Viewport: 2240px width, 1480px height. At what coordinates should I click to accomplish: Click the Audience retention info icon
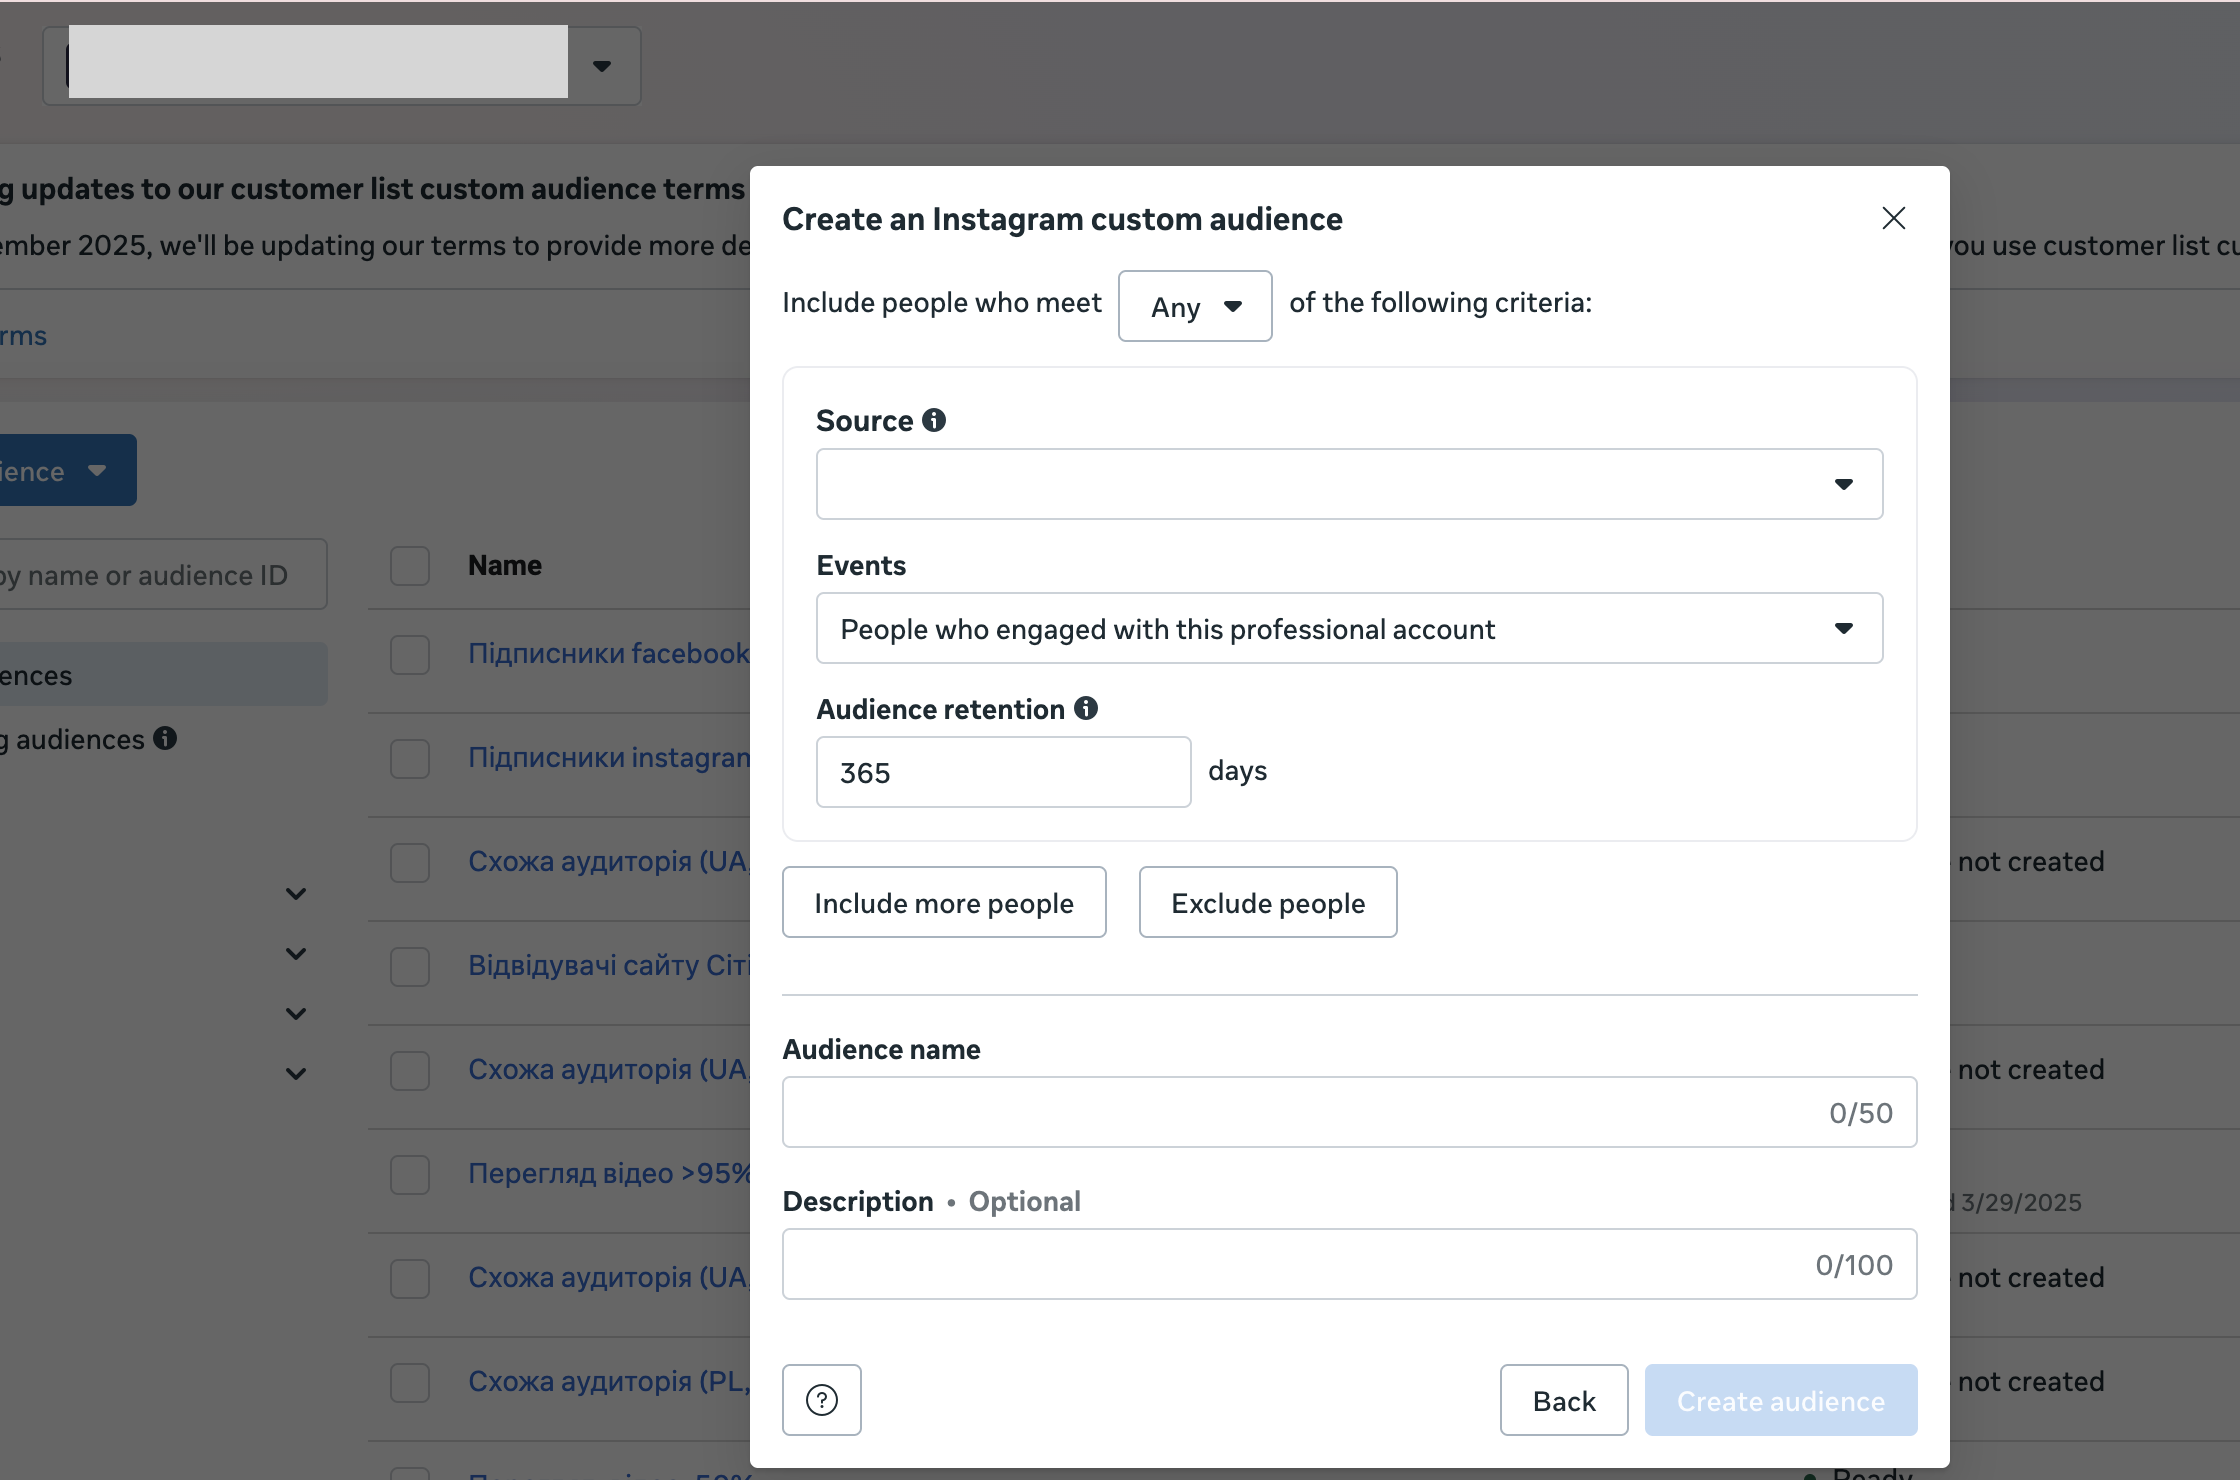1086,708
